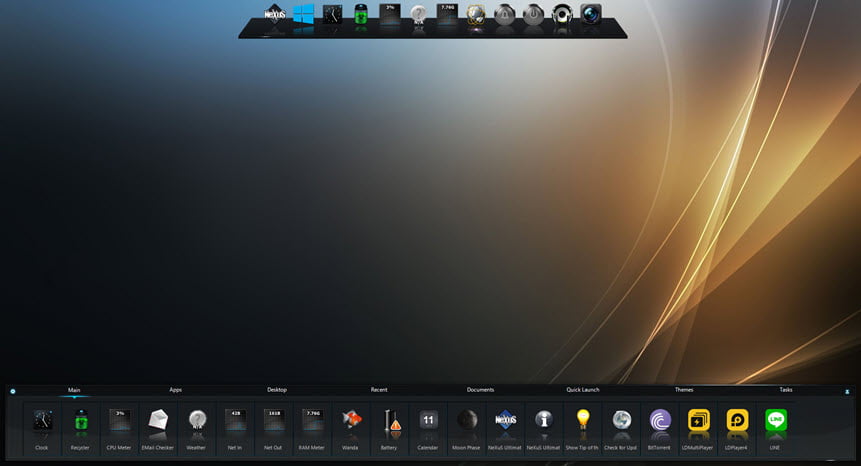Open the green recycler in the top dock

(x=361, y=15)
